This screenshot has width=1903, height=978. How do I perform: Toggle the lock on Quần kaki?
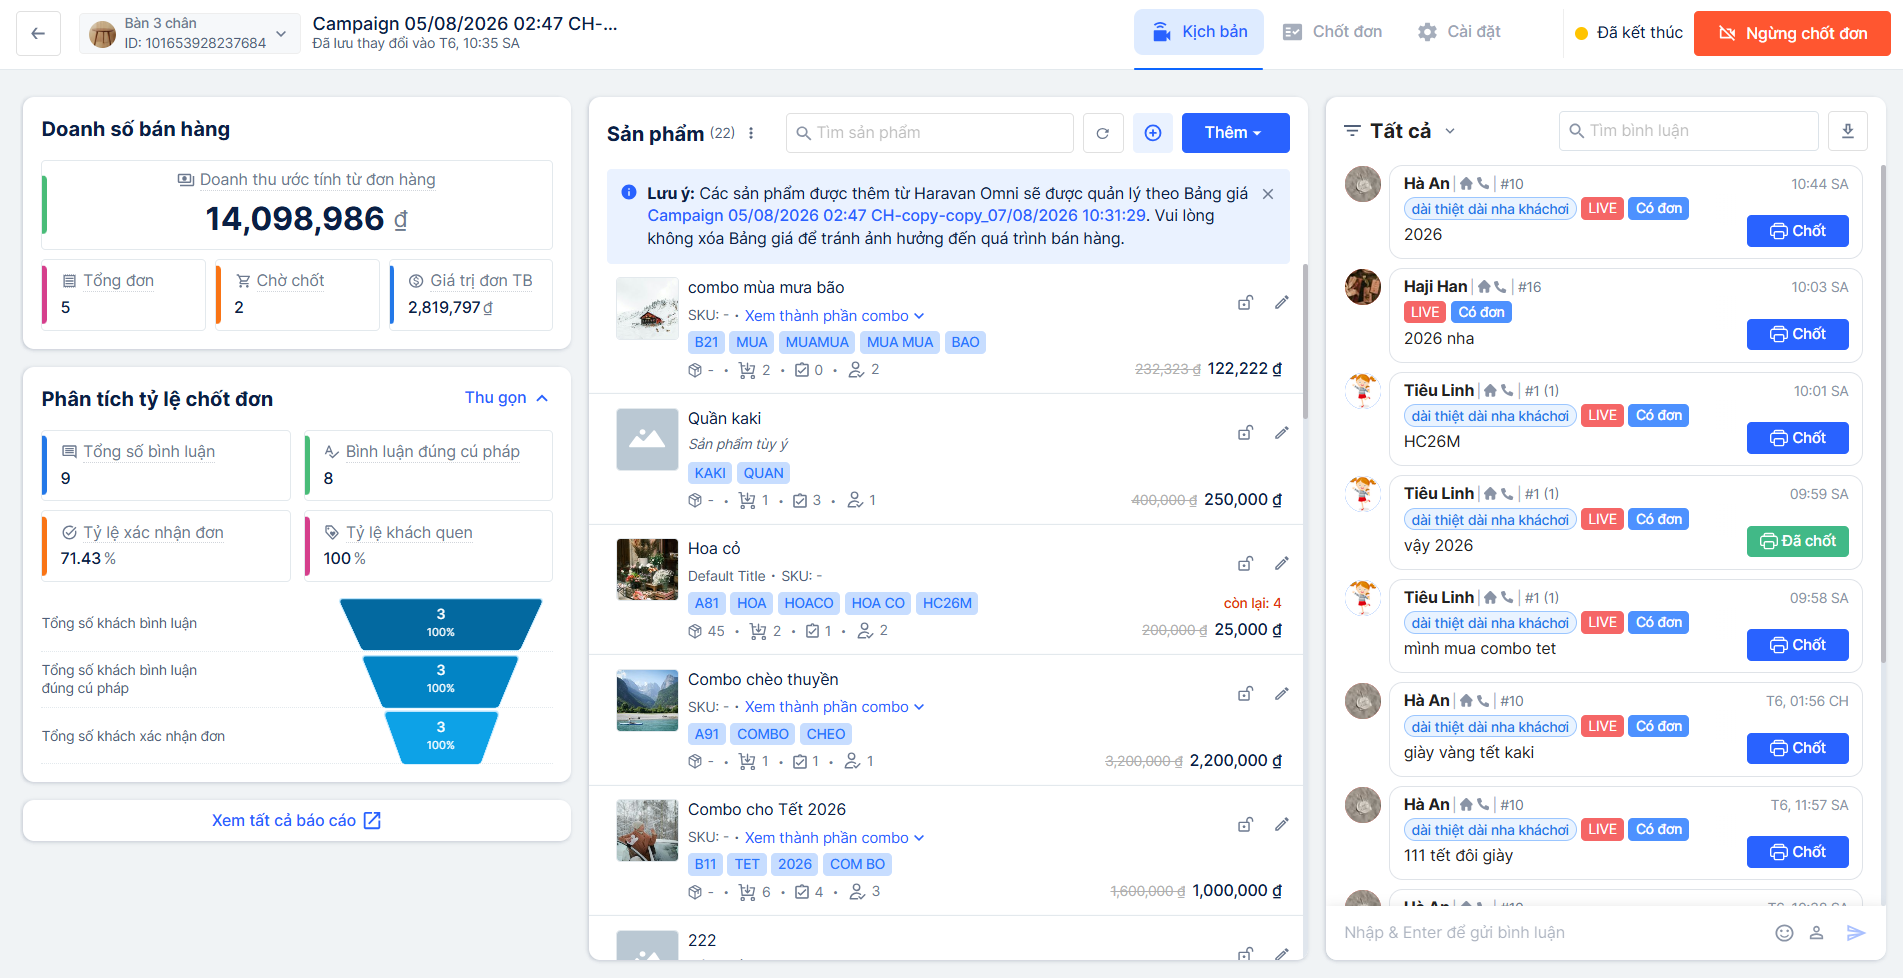click(x=1246, y=433)
